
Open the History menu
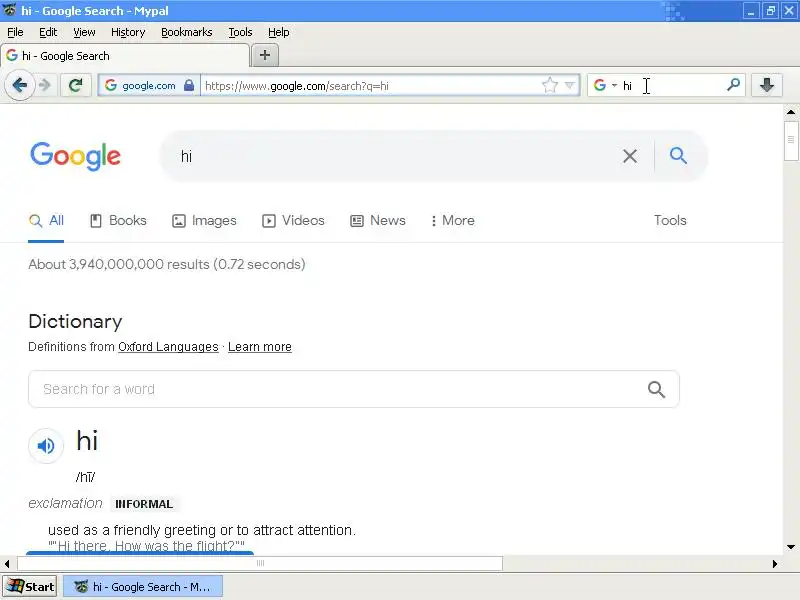(x=128, y=32)
